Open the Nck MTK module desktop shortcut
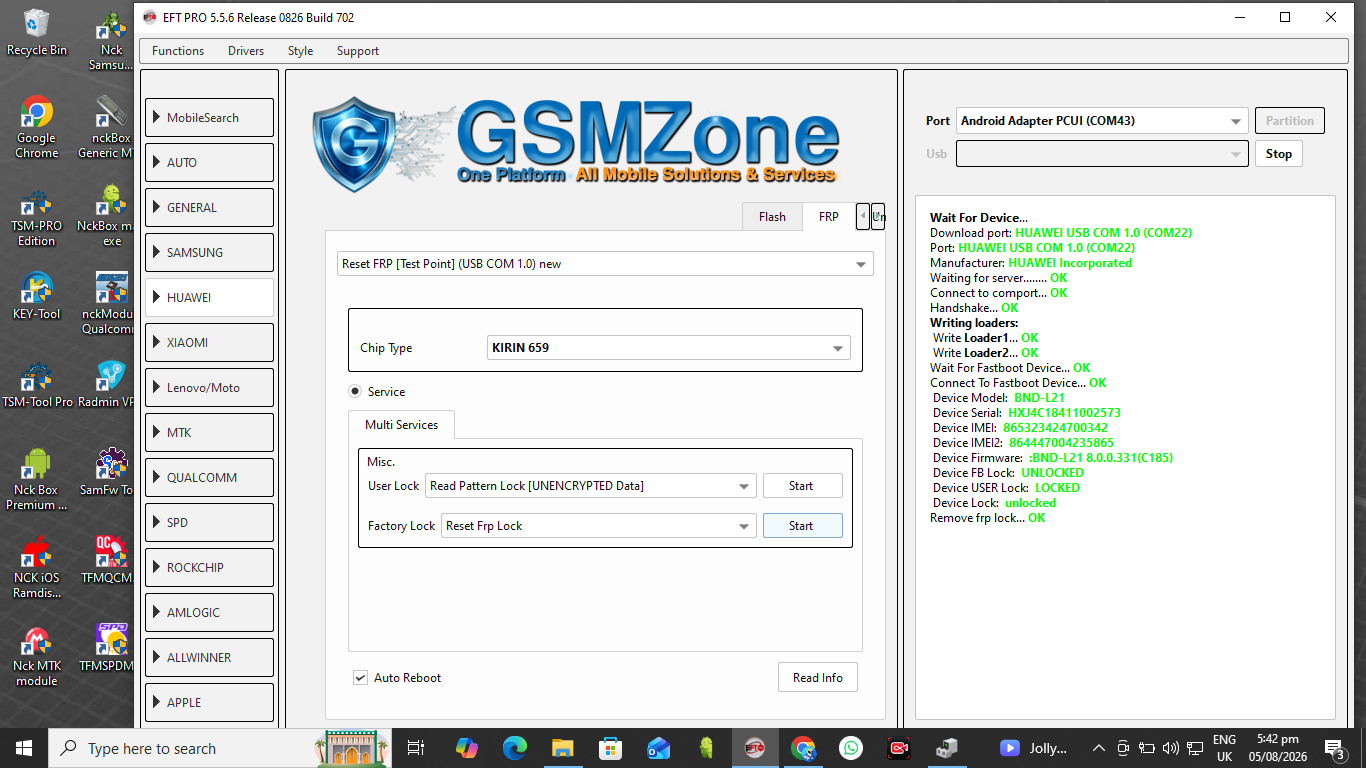The image size is (1366, 768). click(37, 656)
